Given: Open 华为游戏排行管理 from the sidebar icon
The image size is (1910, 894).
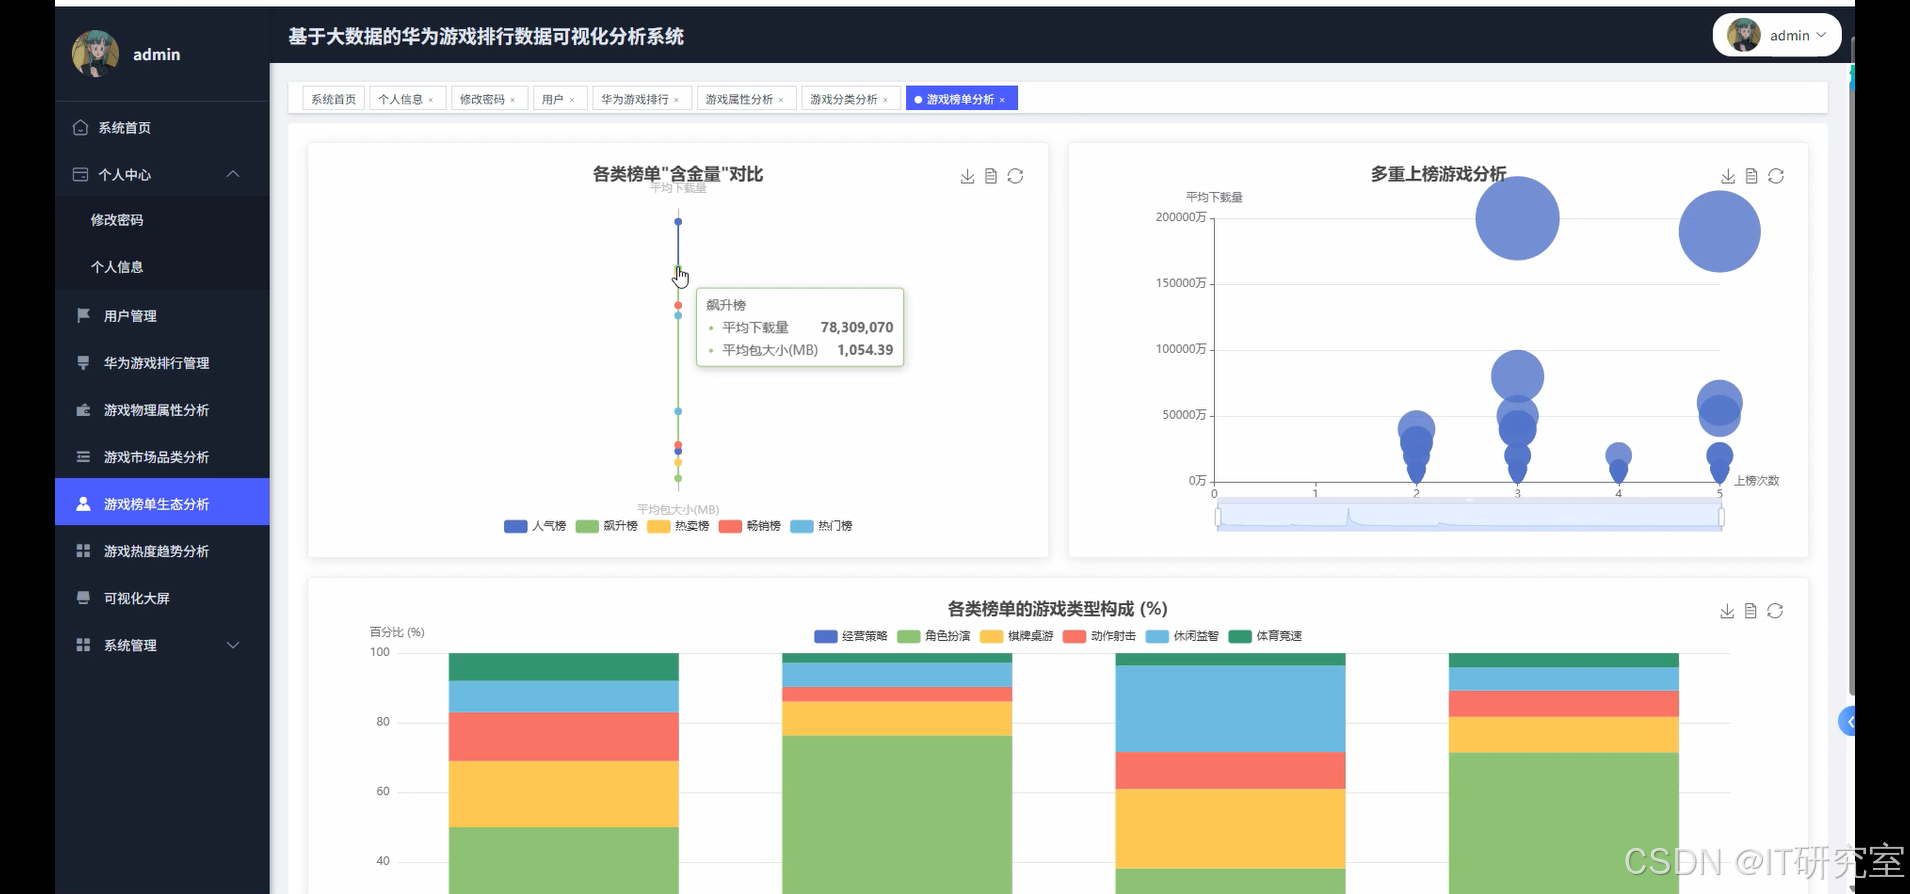Looking at the screenshot, I should (x=83, y=362).
